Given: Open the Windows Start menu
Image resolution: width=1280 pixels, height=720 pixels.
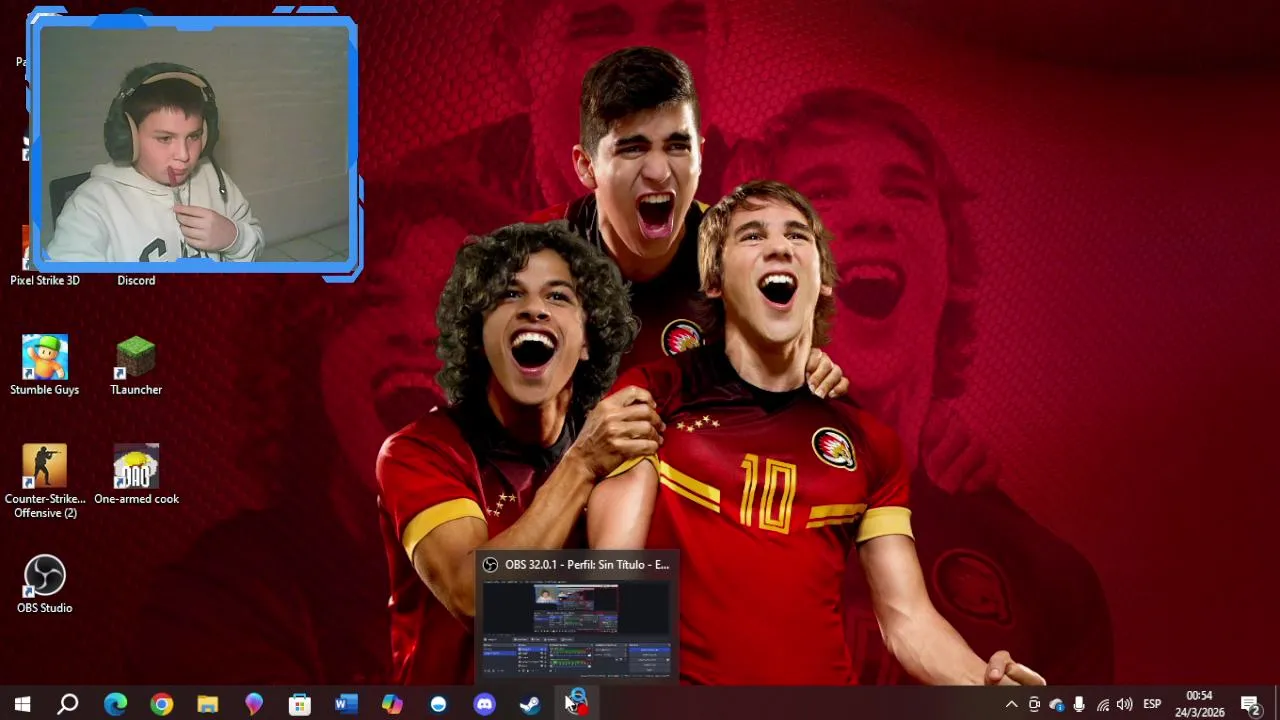Looking at the screenshot, I should (22, 704).
